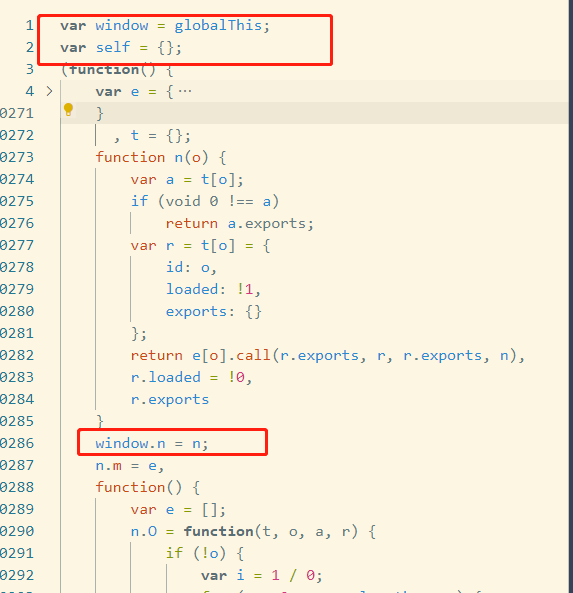Viewport: 573px width, 593px height.
Task: Click line number 2 in the gutter
Action: pos(30,47)
